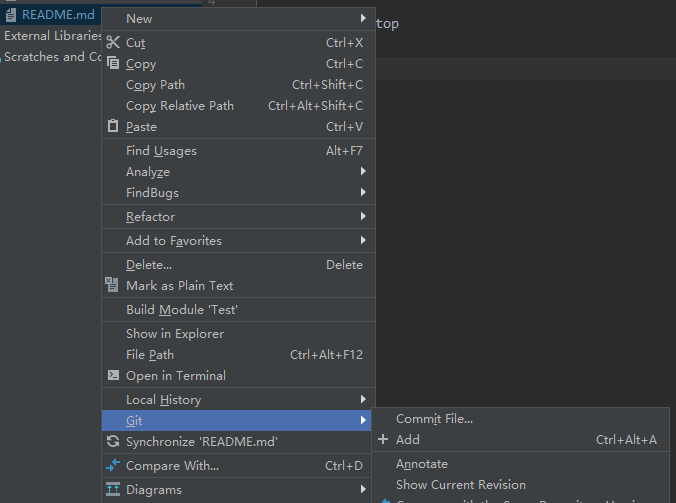Expand the FindBugs submenu arrow

click(x=363, y=192)
